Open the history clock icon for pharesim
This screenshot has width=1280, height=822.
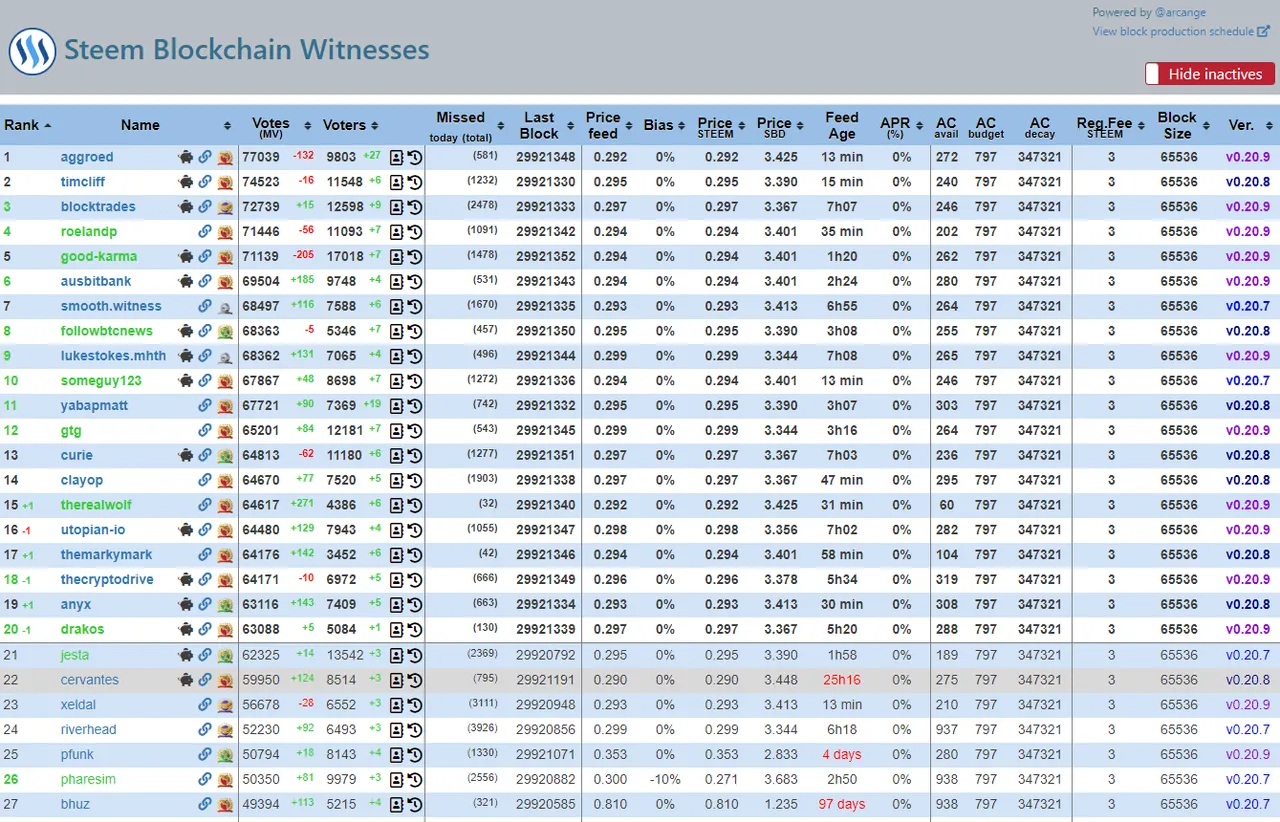click(x=414, y=779)
